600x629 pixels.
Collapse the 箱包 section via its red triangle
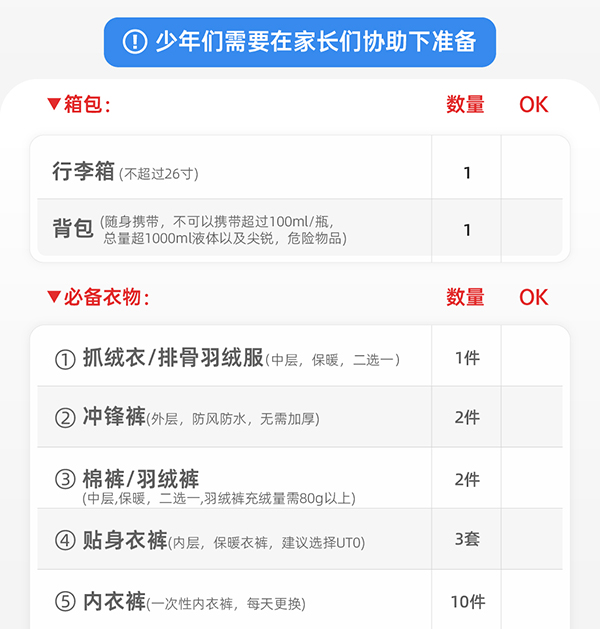pos(53,104)
